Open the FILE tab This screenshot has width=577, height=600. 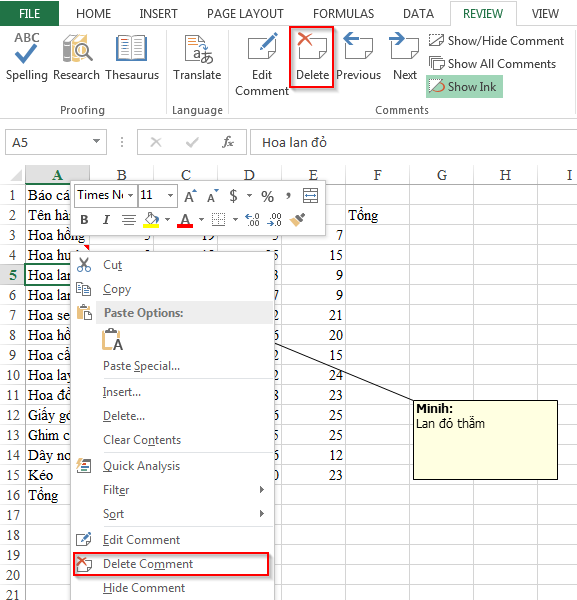(29, 13)
